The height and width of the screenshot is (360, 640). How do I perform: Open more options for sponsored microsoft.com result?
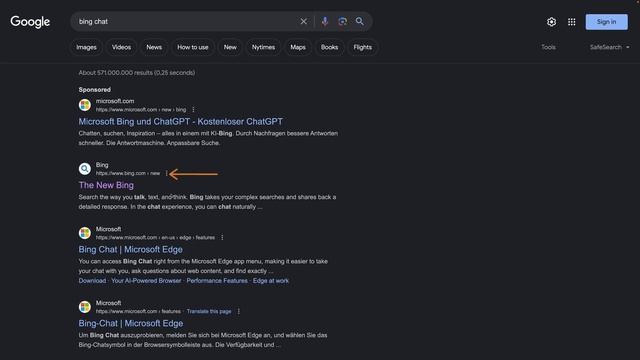pyautogui.click(x=193, y=109)
